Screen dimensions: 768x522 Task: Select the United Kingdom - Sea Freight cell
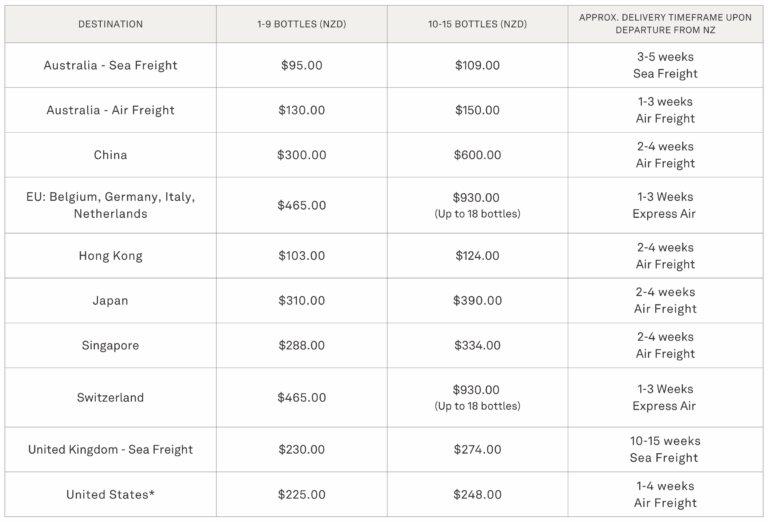[110, 449]
